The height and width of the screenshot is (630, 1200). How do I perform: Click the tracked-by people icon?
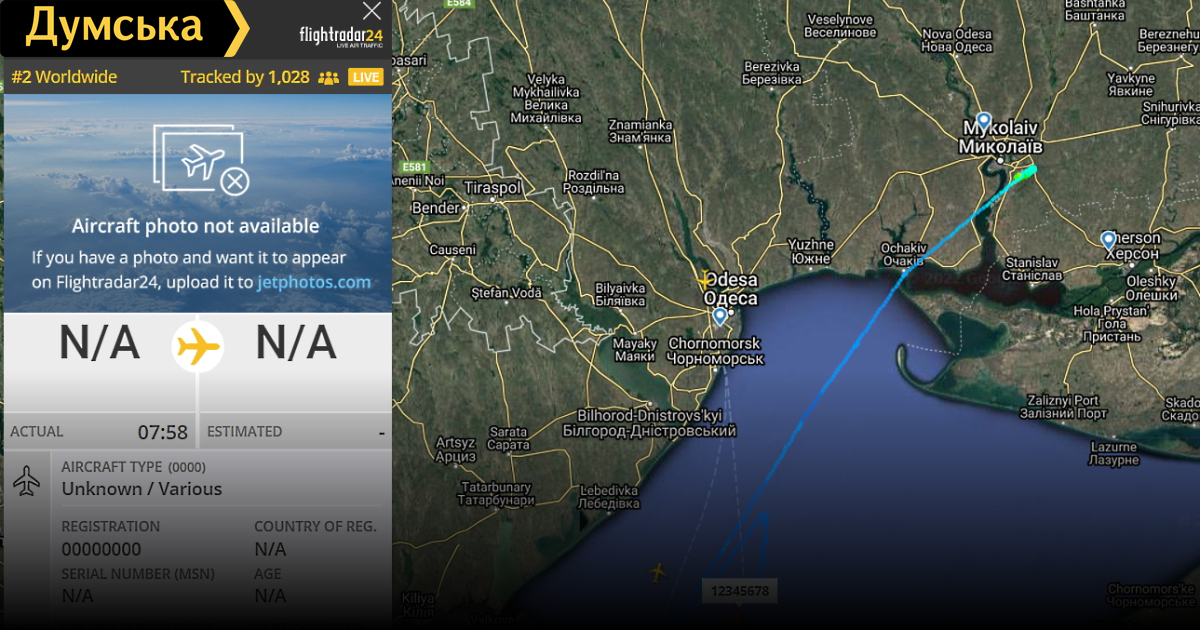click(x=328, y=77)
